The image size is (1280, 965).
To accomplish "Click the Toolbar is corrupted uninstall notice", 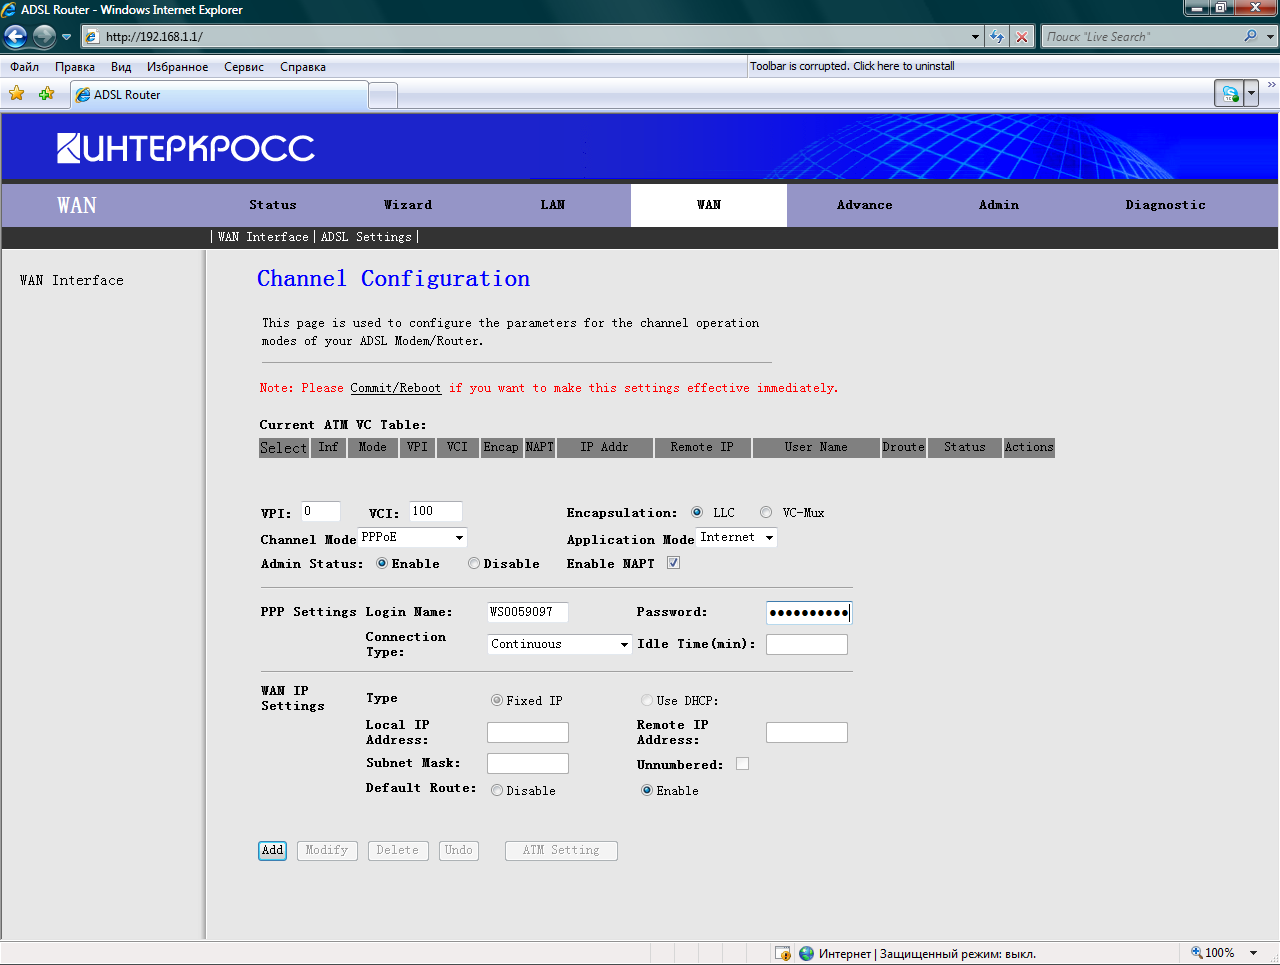I will coord(852,66).
